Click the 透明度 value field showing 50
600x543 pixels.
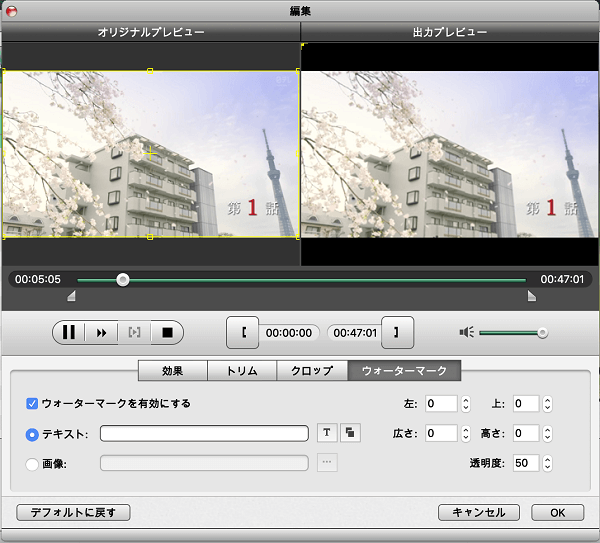[x=526, y=463]
